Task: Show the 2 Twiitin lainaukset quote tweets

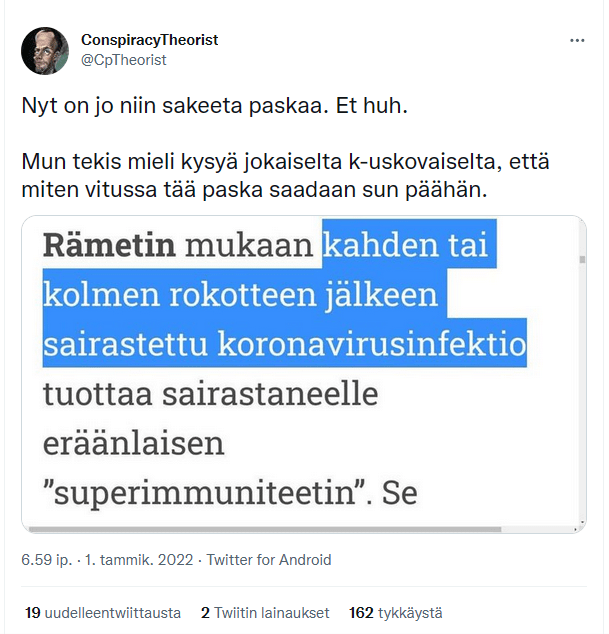Action: pos(265,613)
